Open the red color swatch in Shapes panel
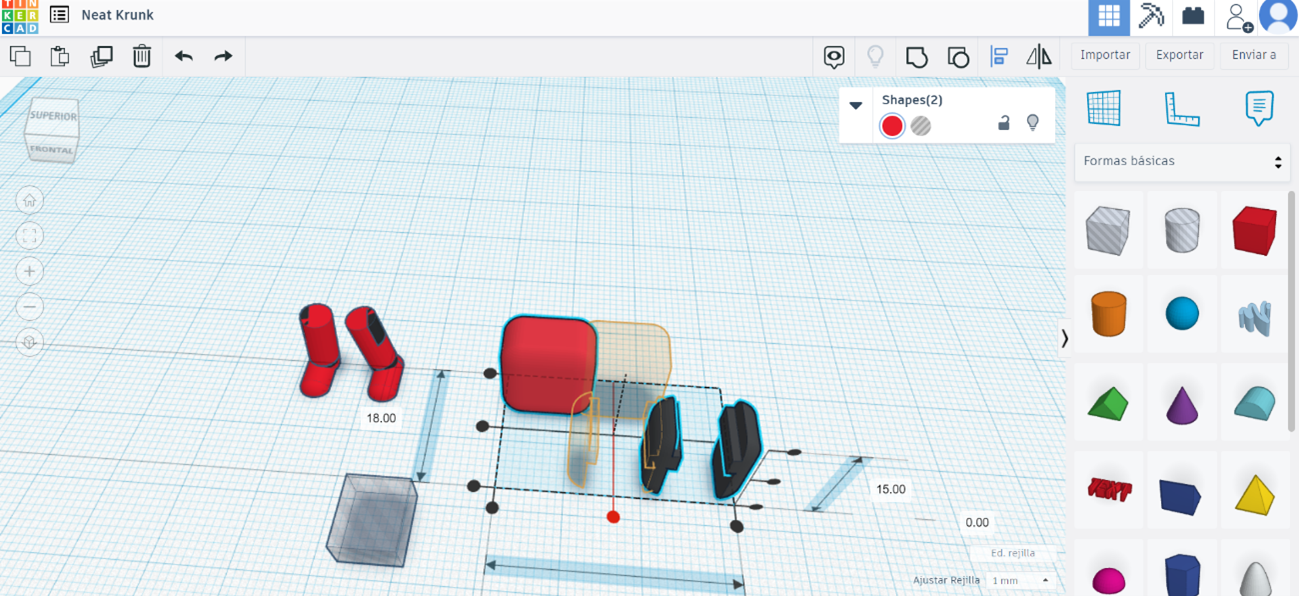This screenshot has height=596, width=1299. pos(891,126)
